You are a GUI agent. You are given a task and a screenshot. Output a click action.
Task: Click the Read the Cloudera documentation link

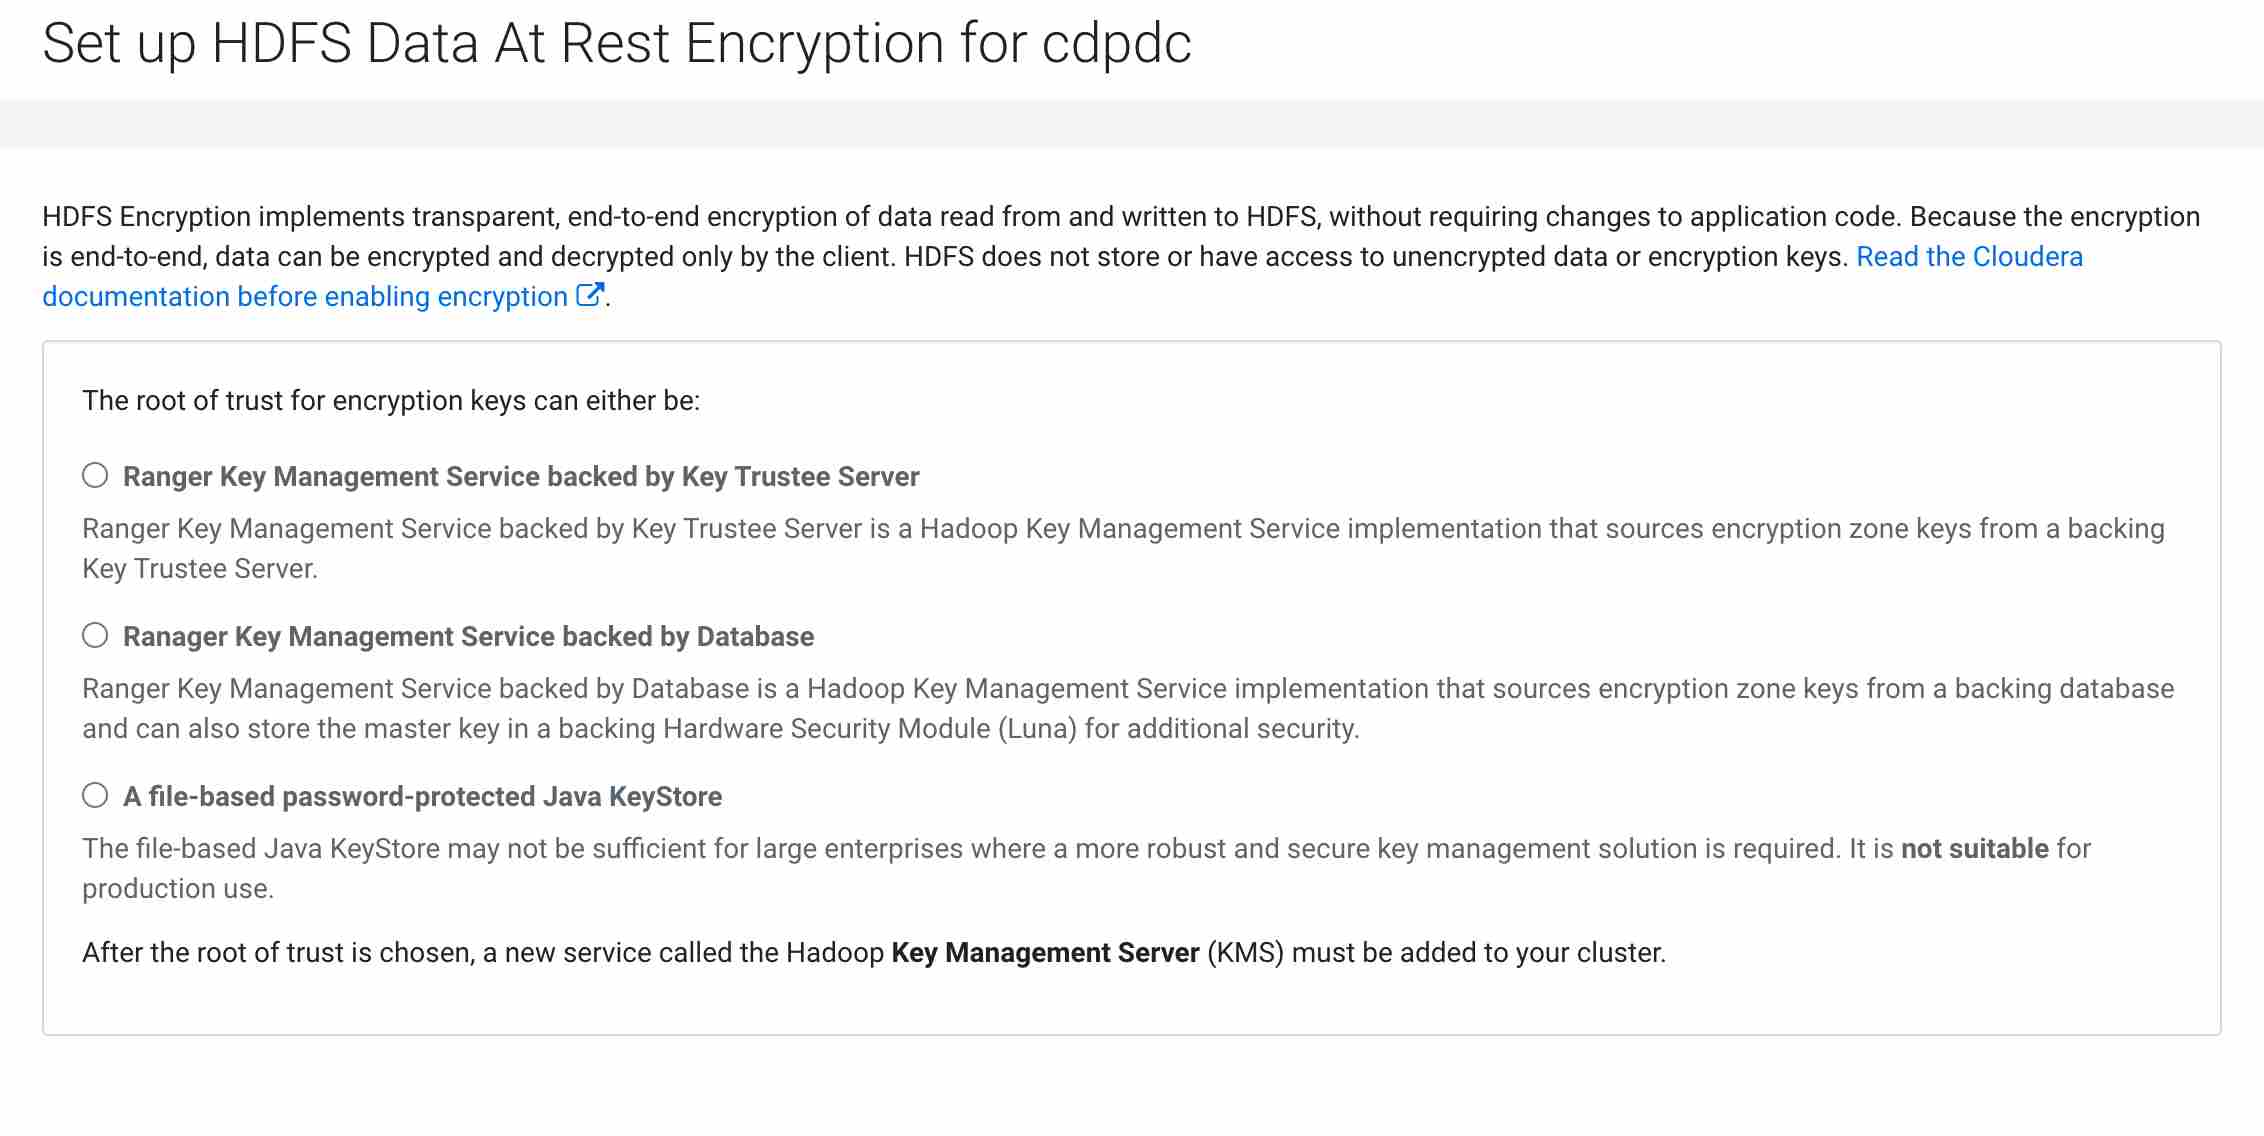(1968, 257)
